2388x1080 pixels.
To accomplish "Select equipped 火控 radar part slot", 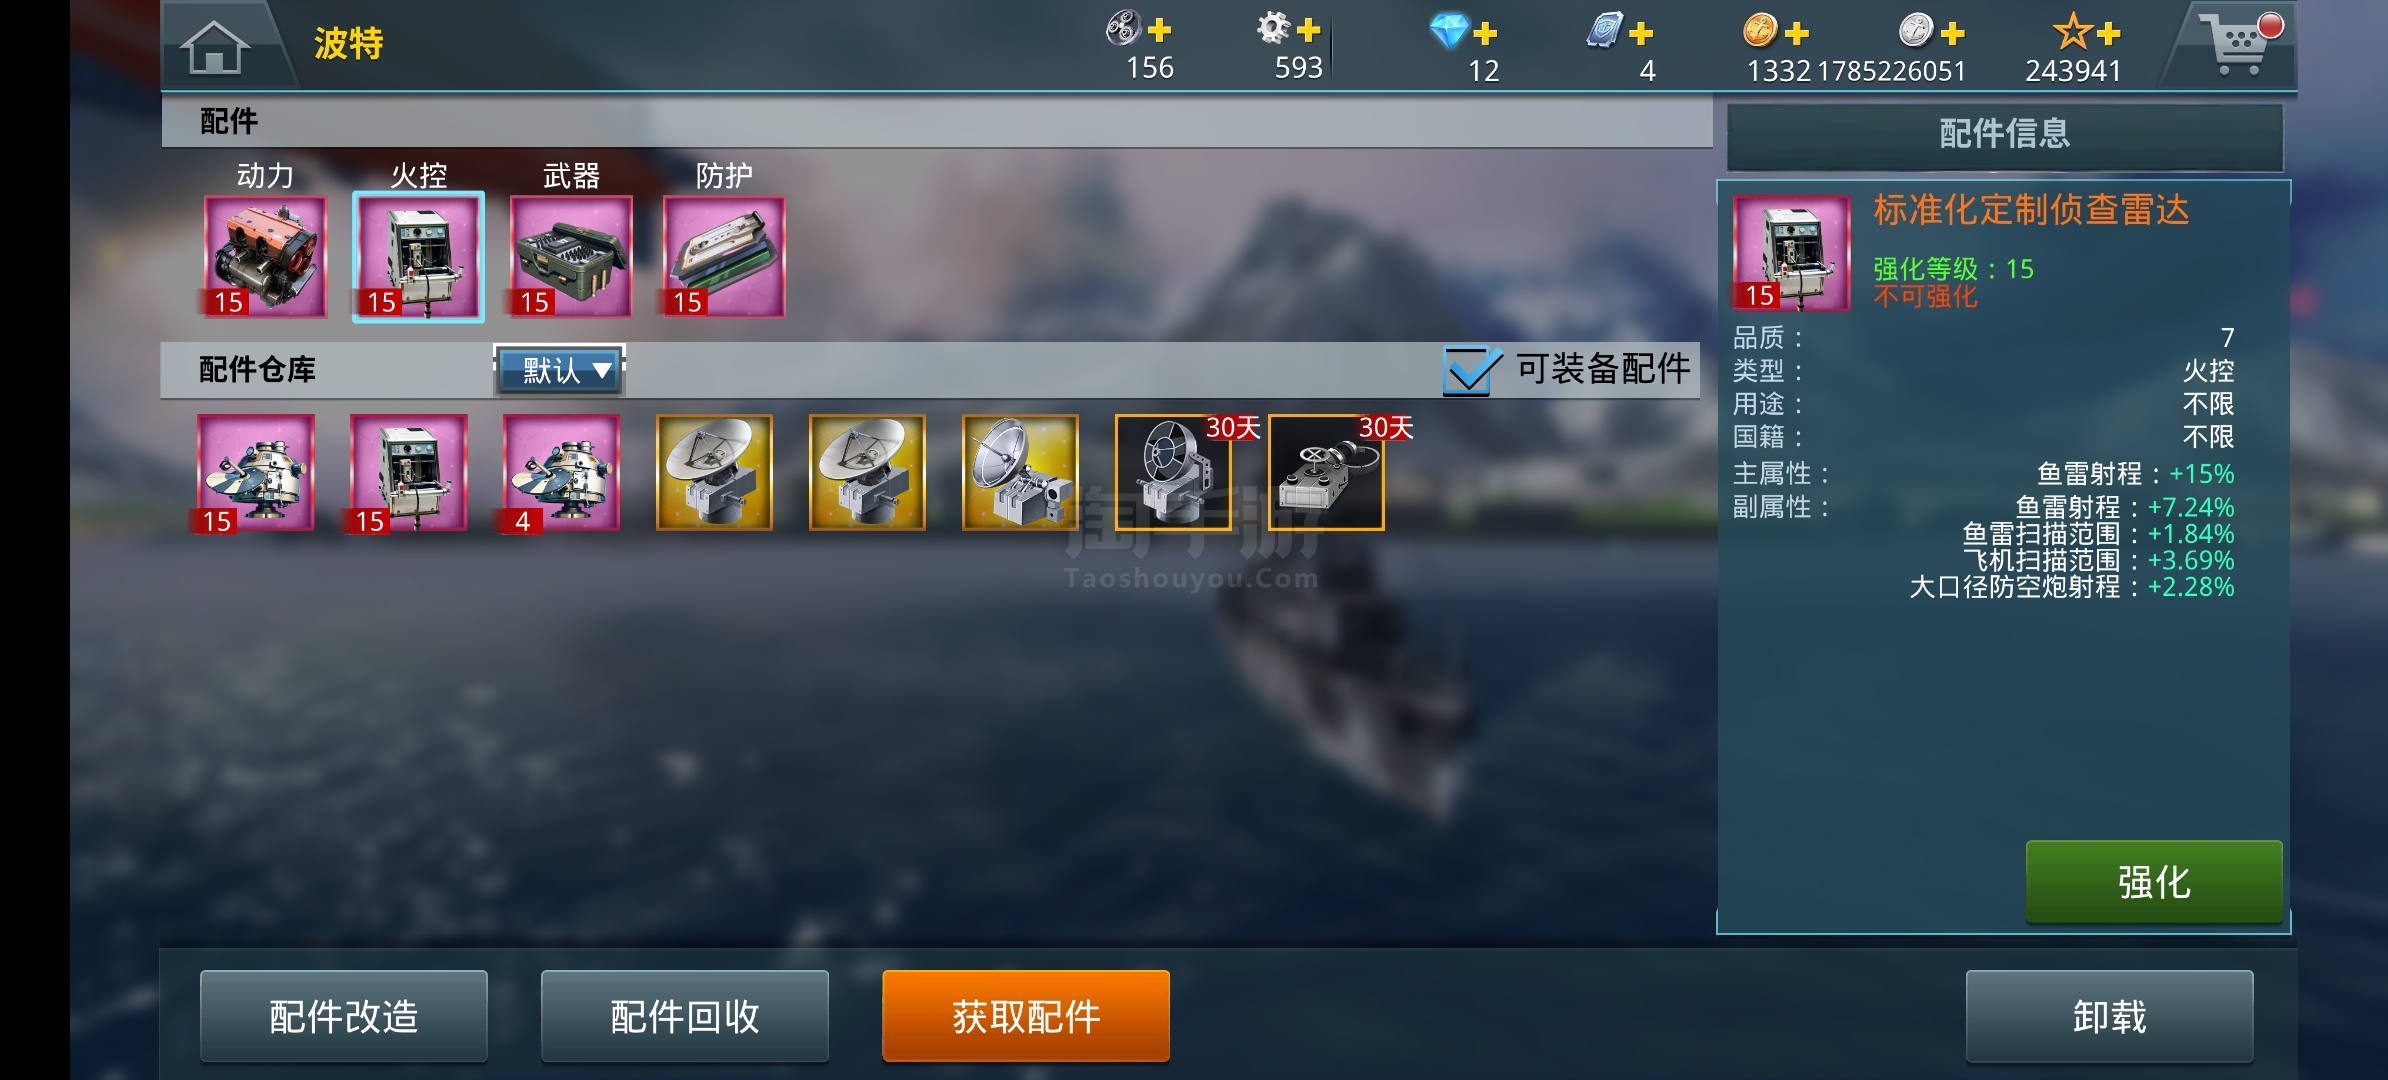I will [418, 257].
